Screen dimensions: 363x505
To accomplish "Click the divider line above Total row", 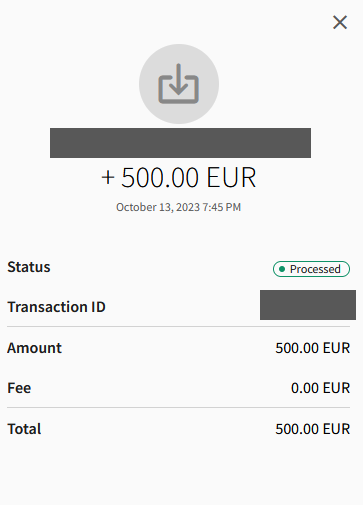I will coord(179,407).
